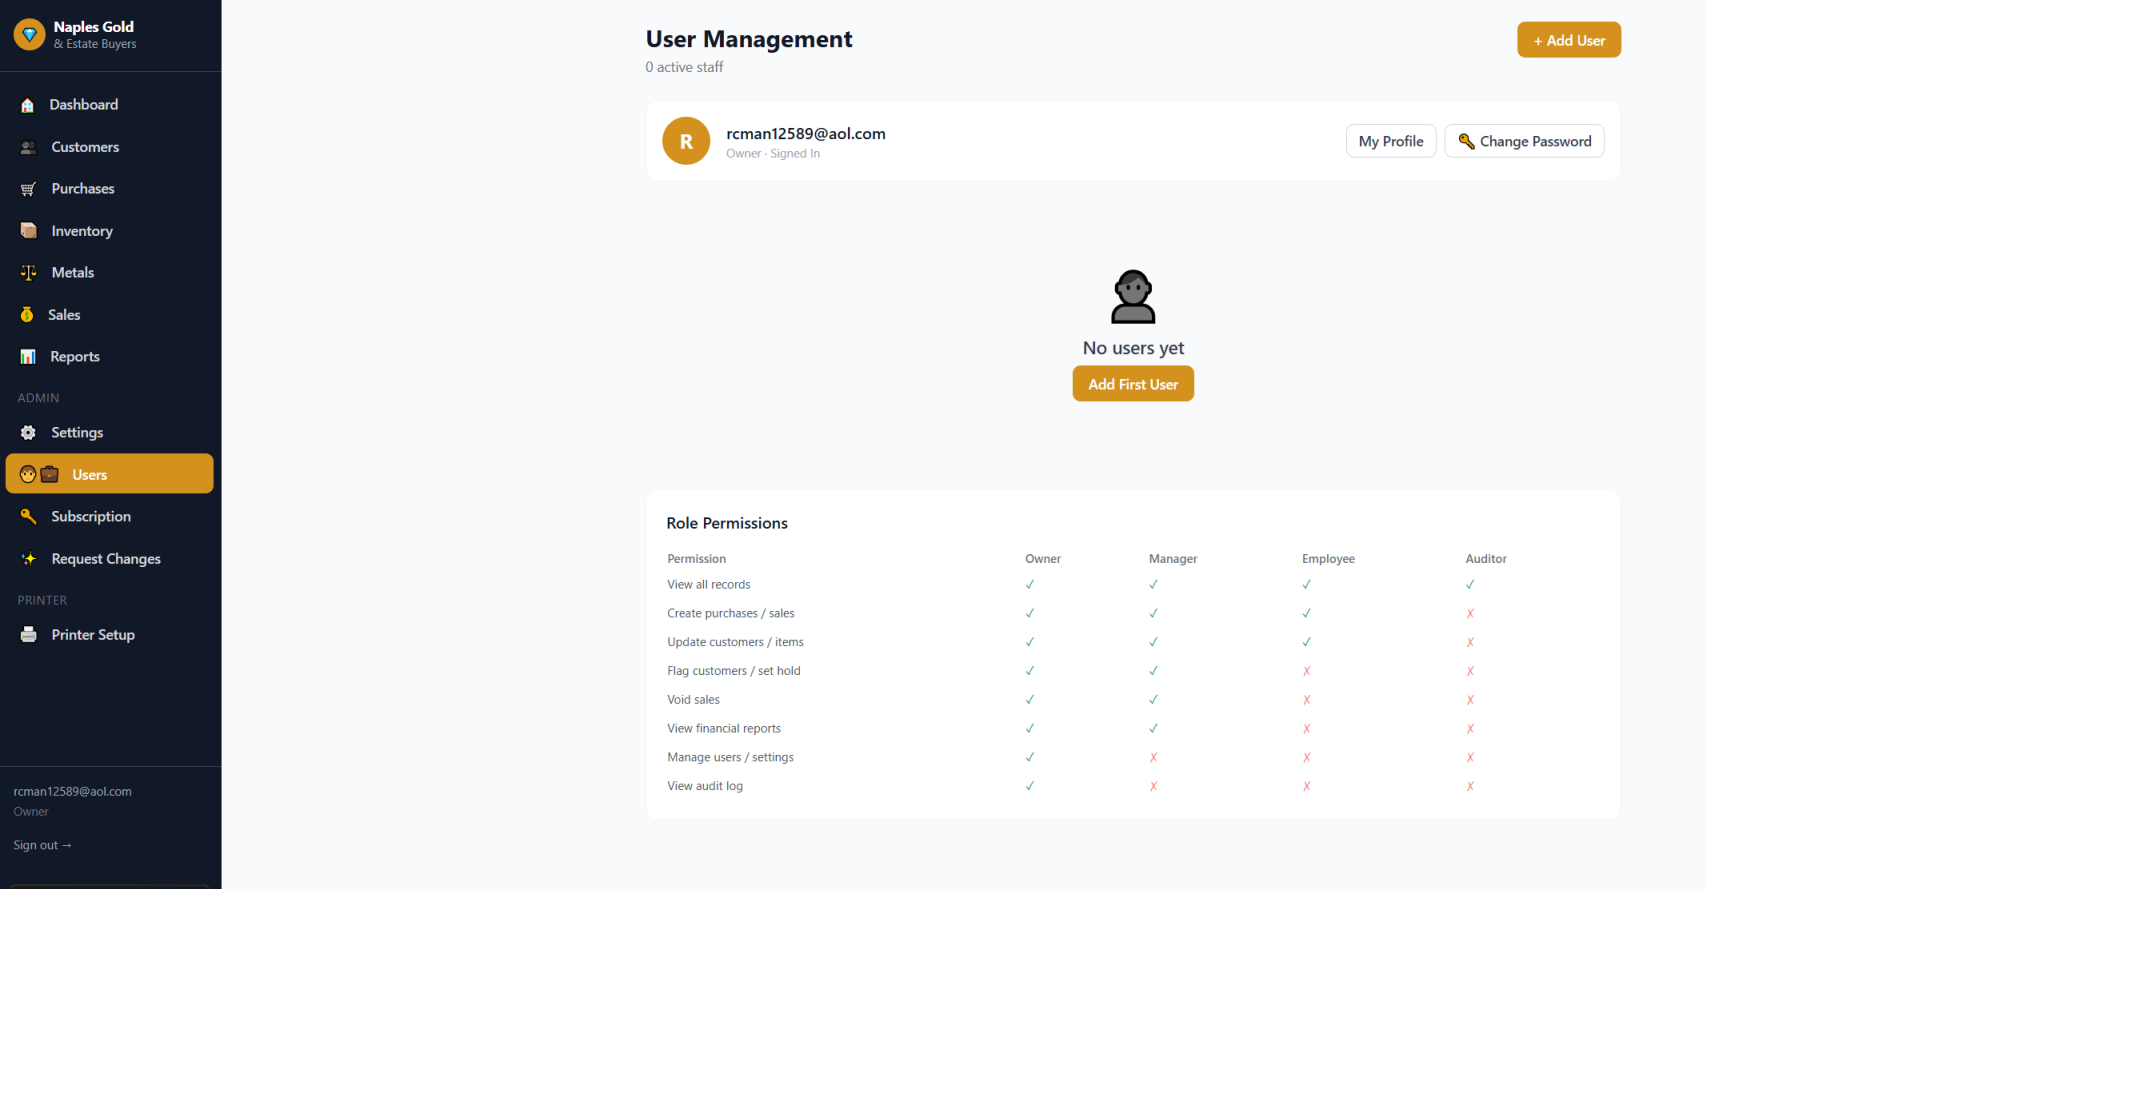This screenshot has width=2134, height=1110.
Task: Click the 'No users yet' message
Action: (1133, 348)
